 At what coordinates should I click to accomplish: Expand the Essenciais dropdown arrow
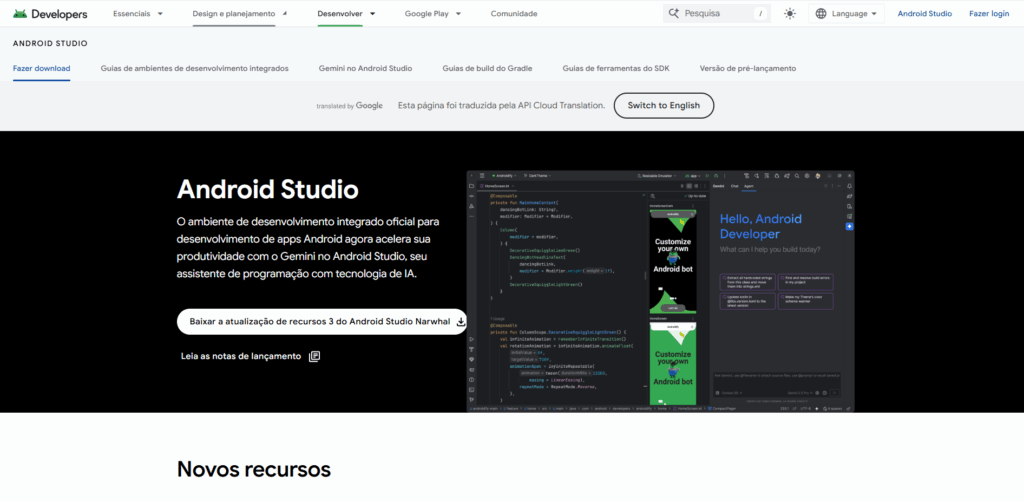point(160,13)
